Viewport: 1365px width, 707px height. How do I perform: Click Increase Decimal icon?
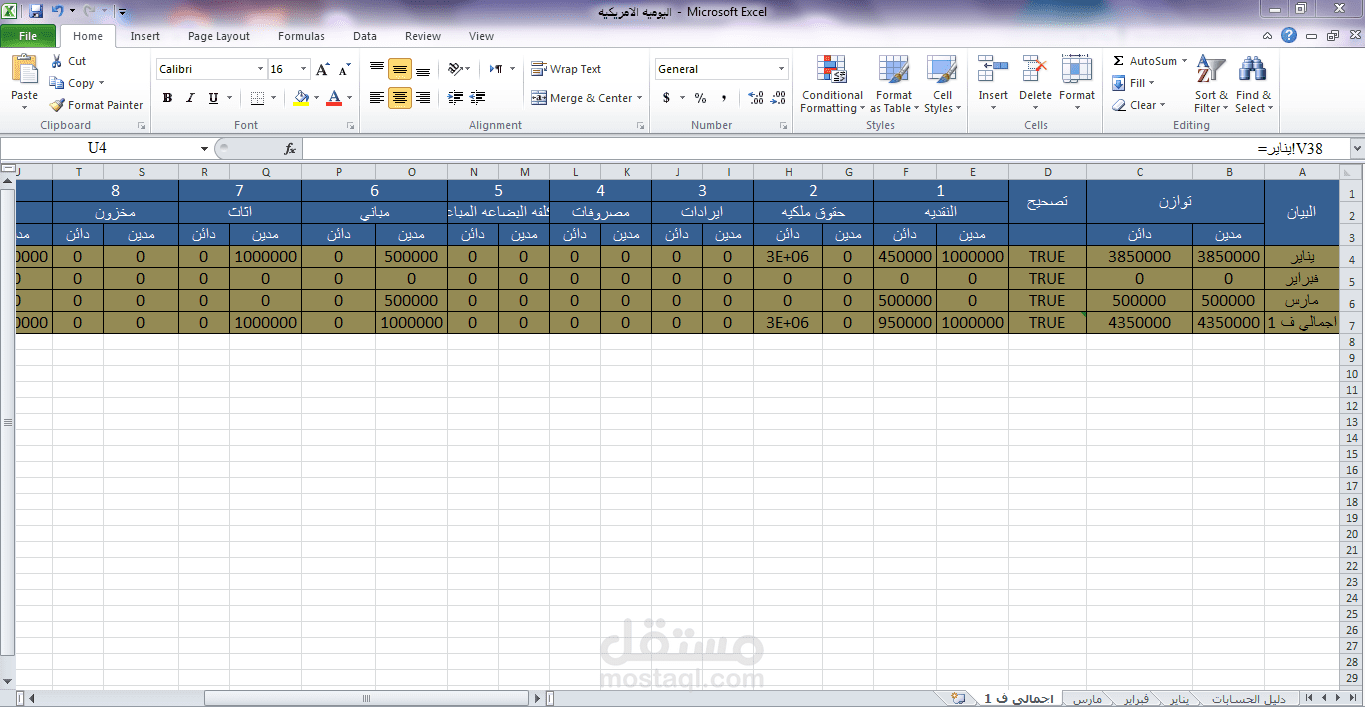pos(755,98)
